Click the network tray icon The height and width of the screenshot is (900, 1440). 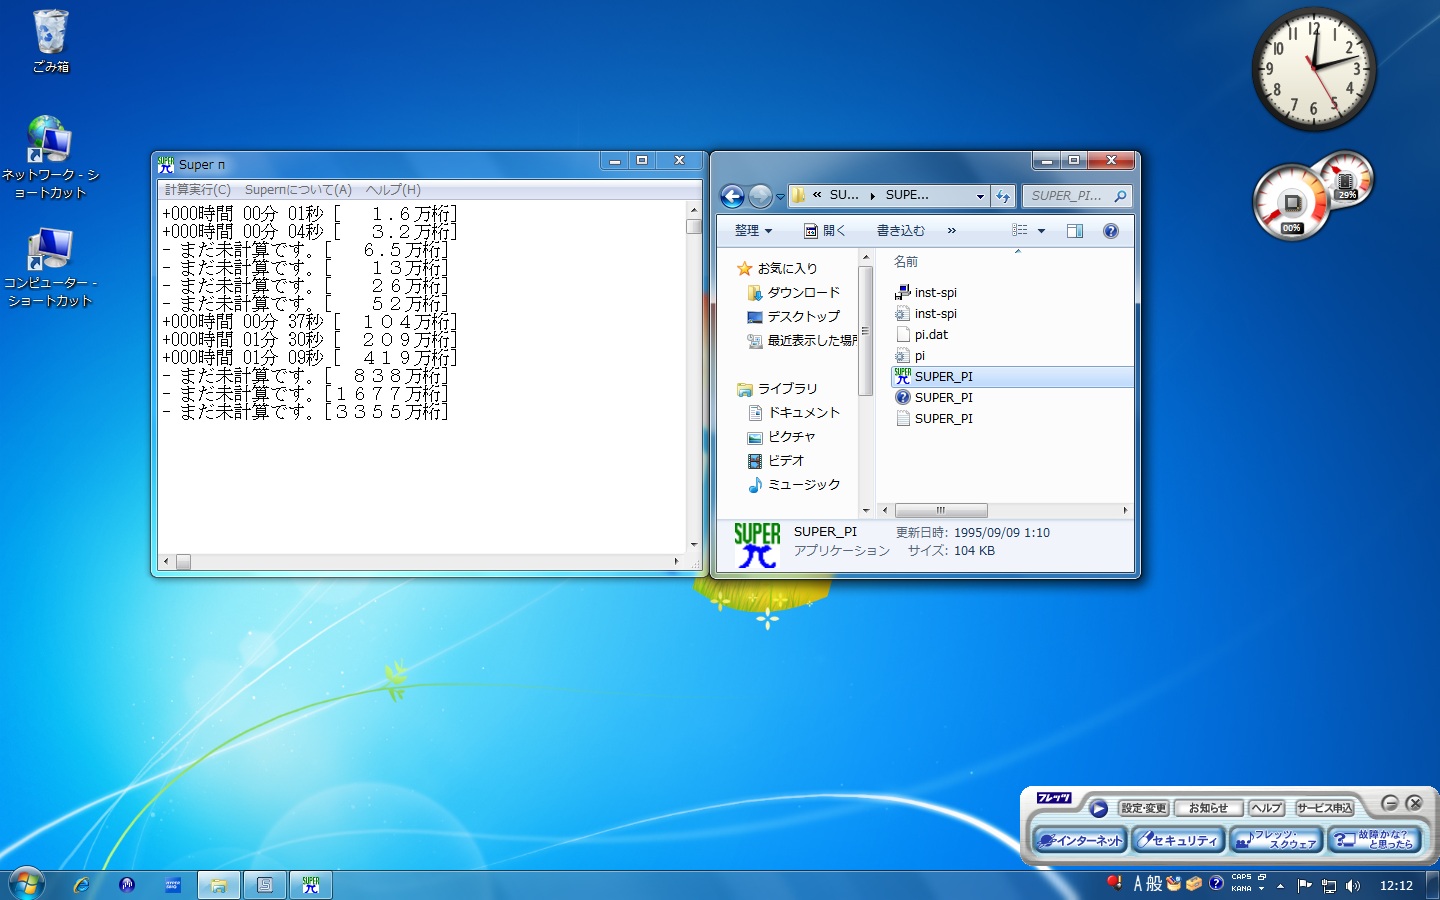1329,886
